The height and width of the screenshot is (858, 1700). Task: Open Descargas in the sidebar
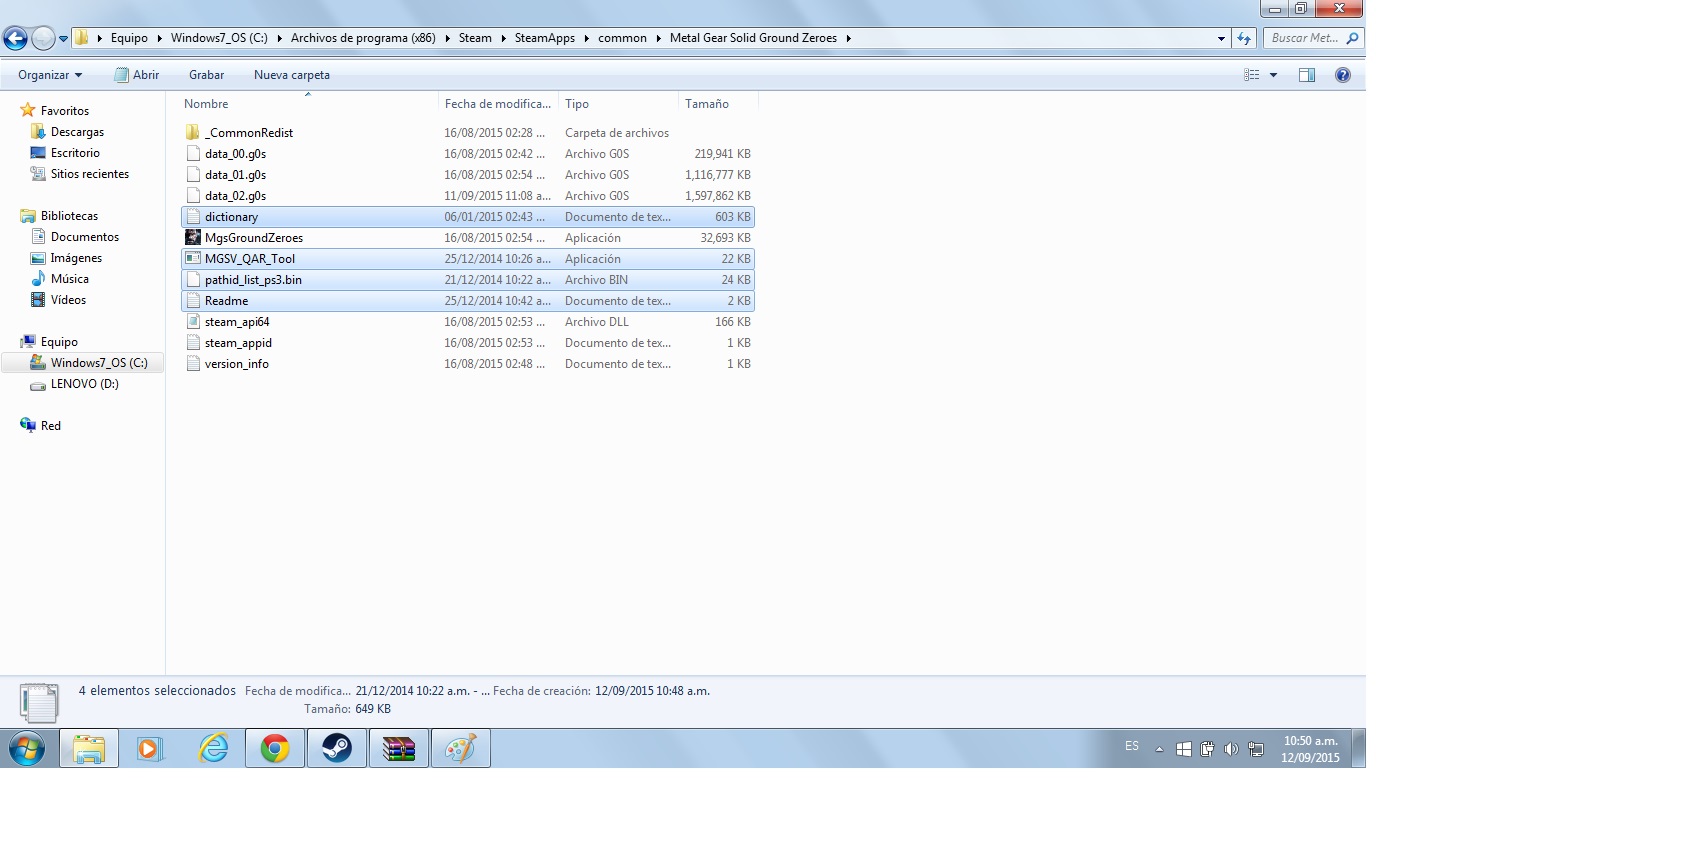(77, 132)
